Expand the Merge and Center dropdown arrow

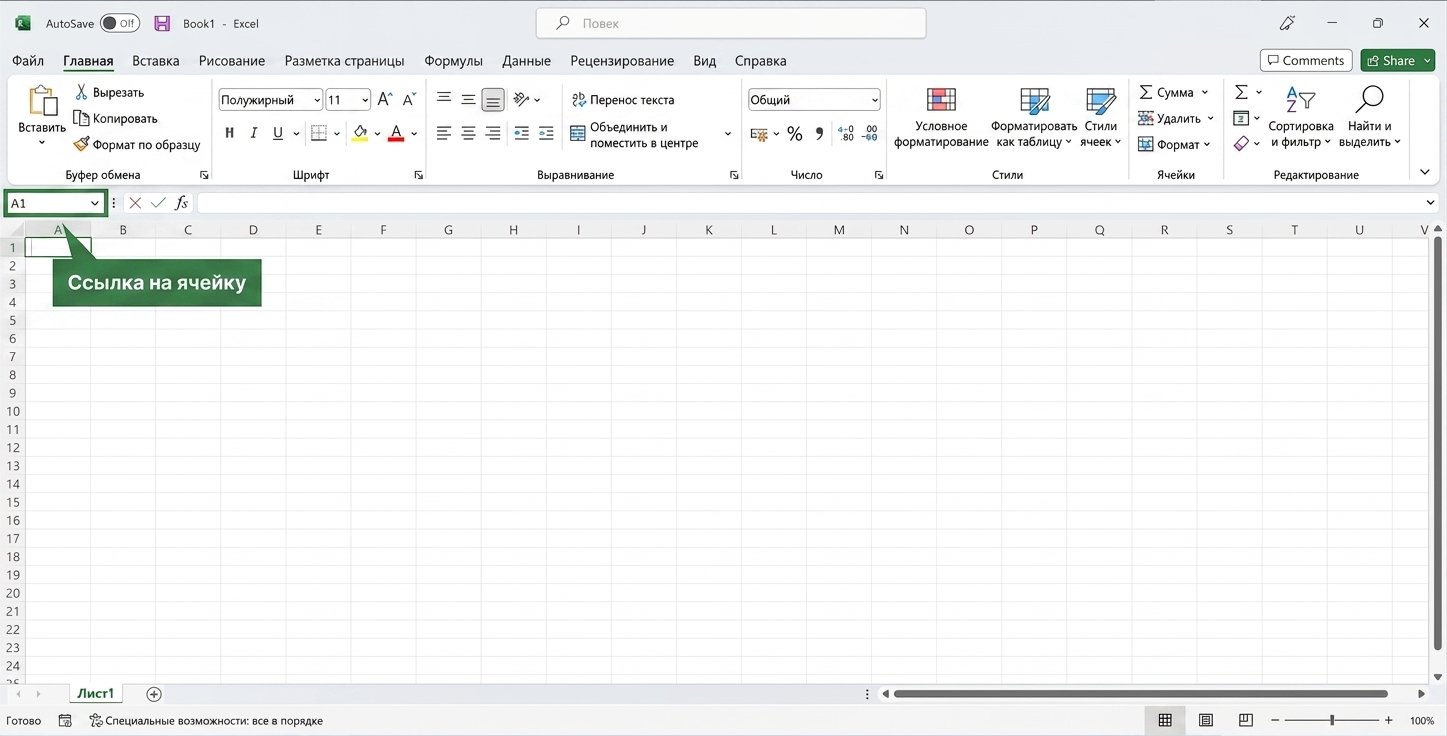(x=728, y=134)
